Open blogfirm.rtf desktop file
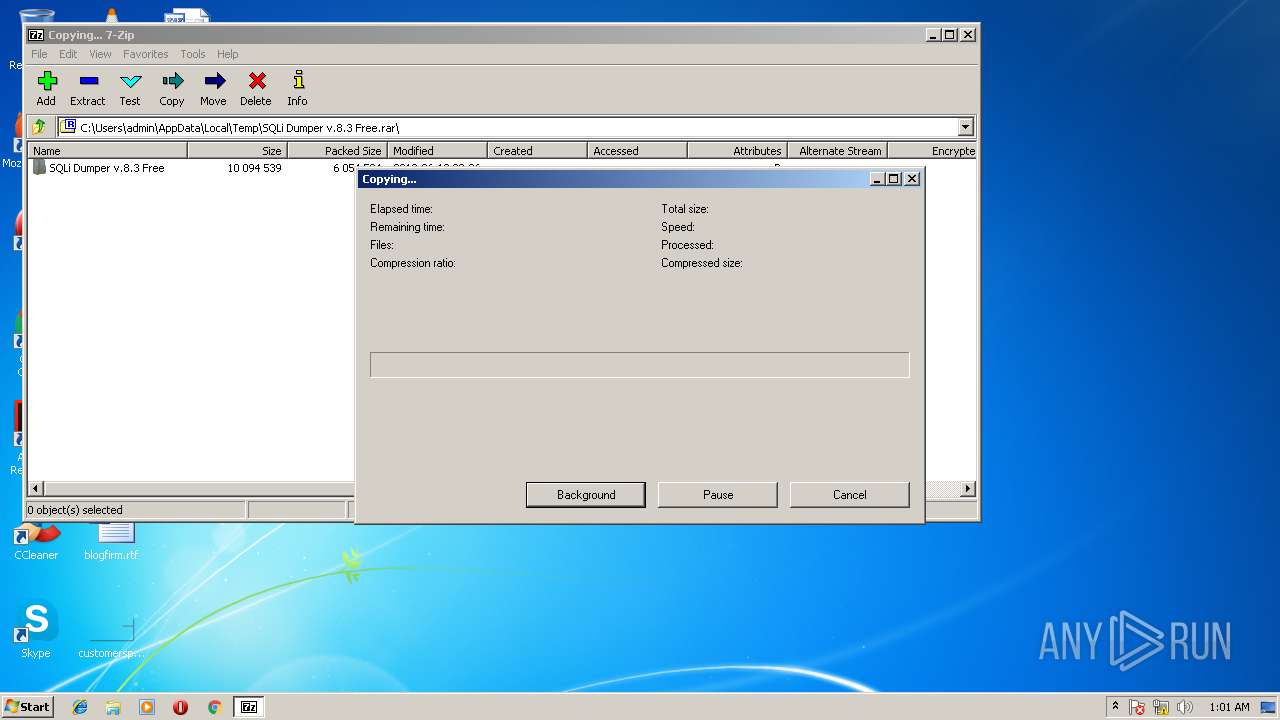This screenshot has width=1280, height=720. point(111,542)
